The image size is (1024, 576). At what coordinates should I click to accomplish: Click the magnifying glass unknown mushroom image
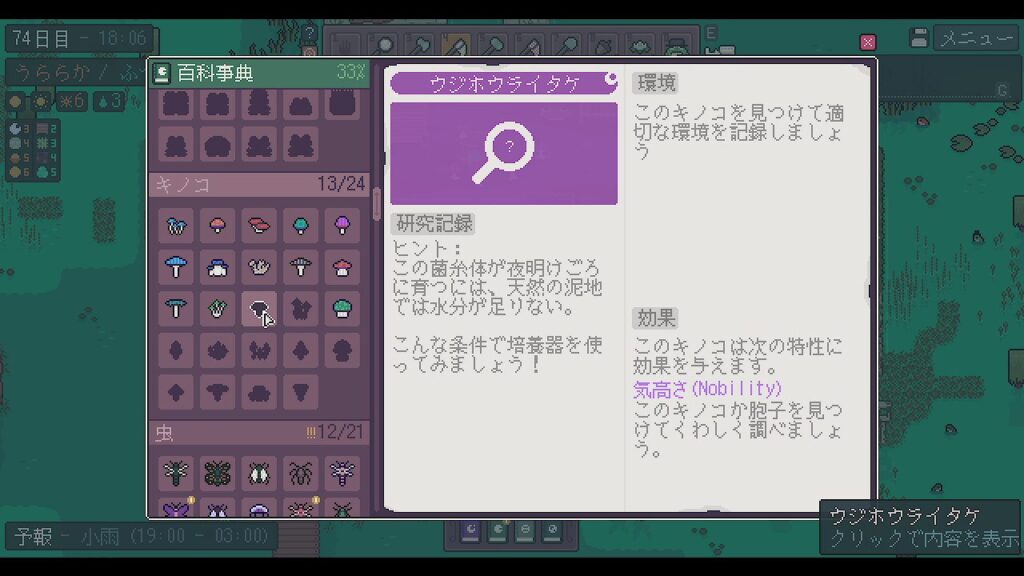(x=504, y=153)
